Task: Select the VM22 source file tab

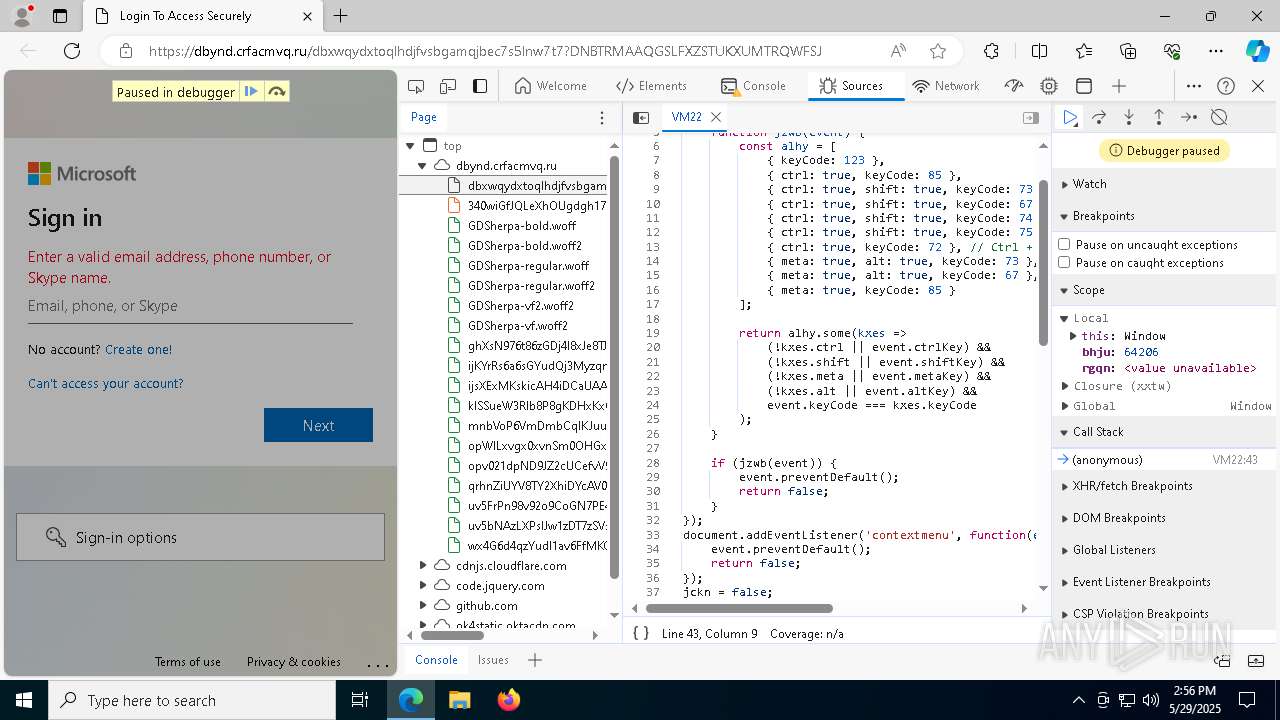Action: point(686,117)
